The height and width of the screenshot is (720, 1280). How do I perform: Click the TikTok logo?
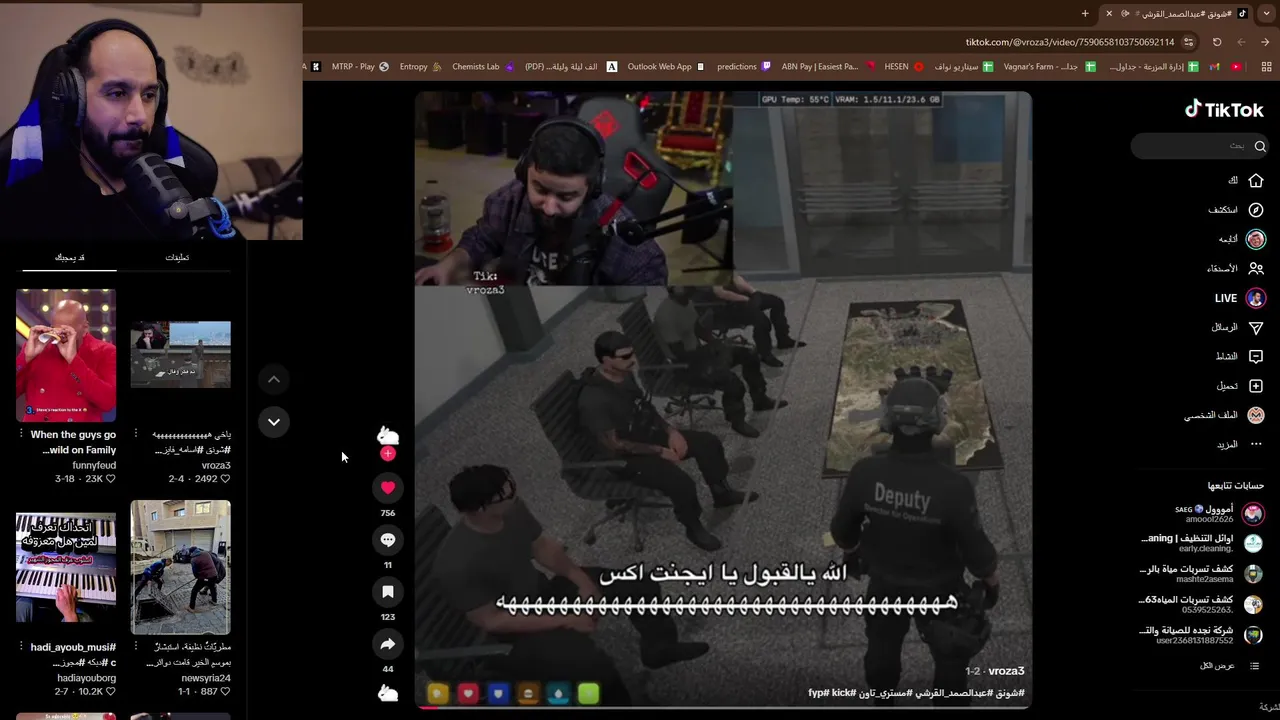[x=1224, y=110]
